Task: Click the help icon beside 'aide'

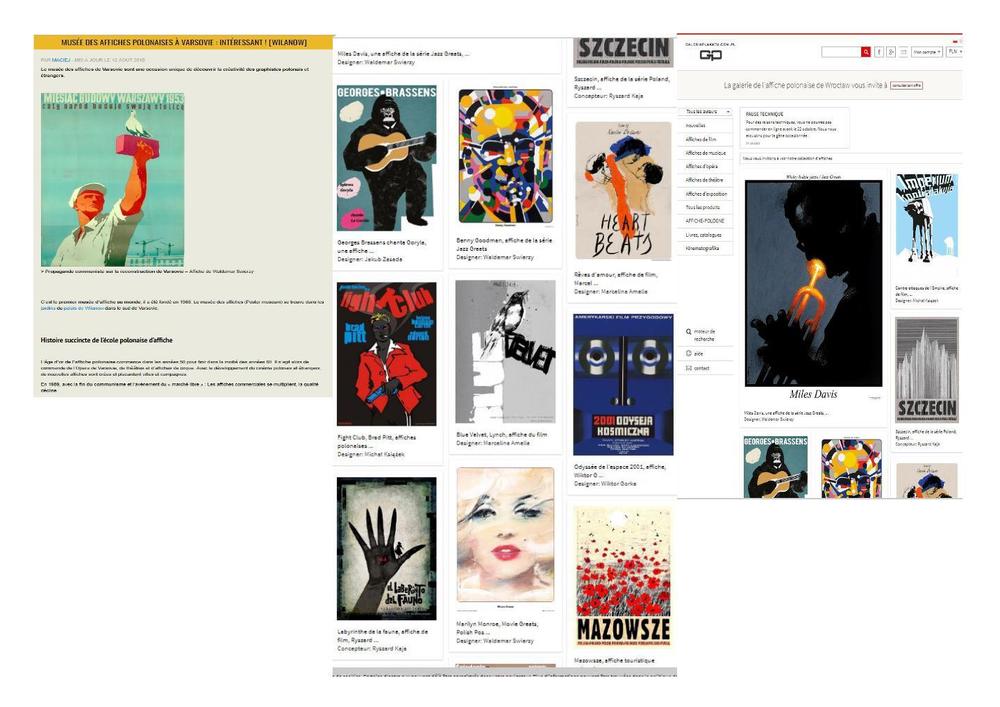Action: [x=689, y=353]
